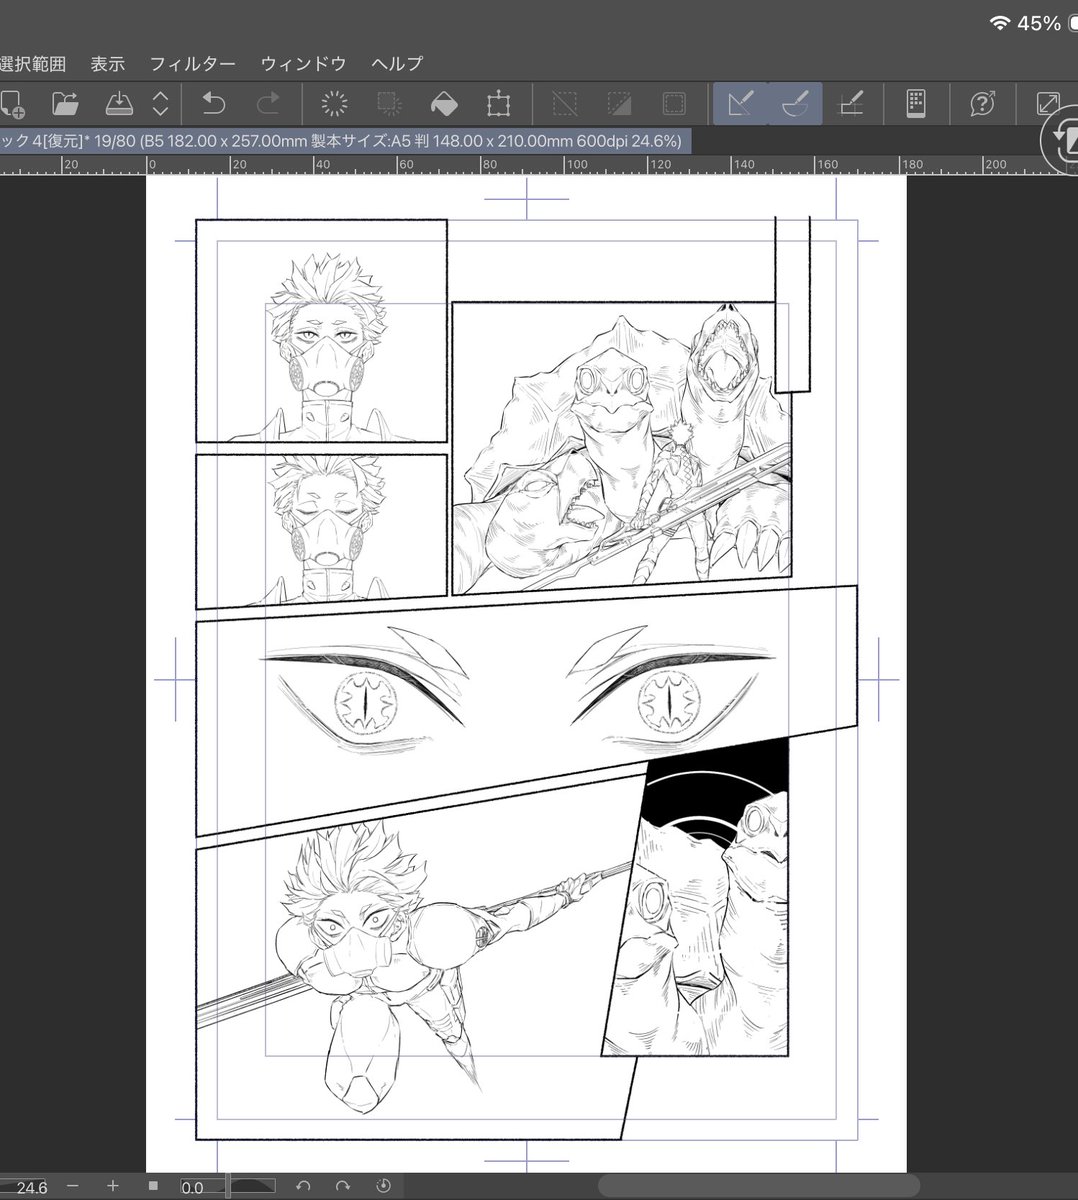Screen dimensions: 1078x1200
Task: Click the Invert selection icon
Action: coord(619,104)
